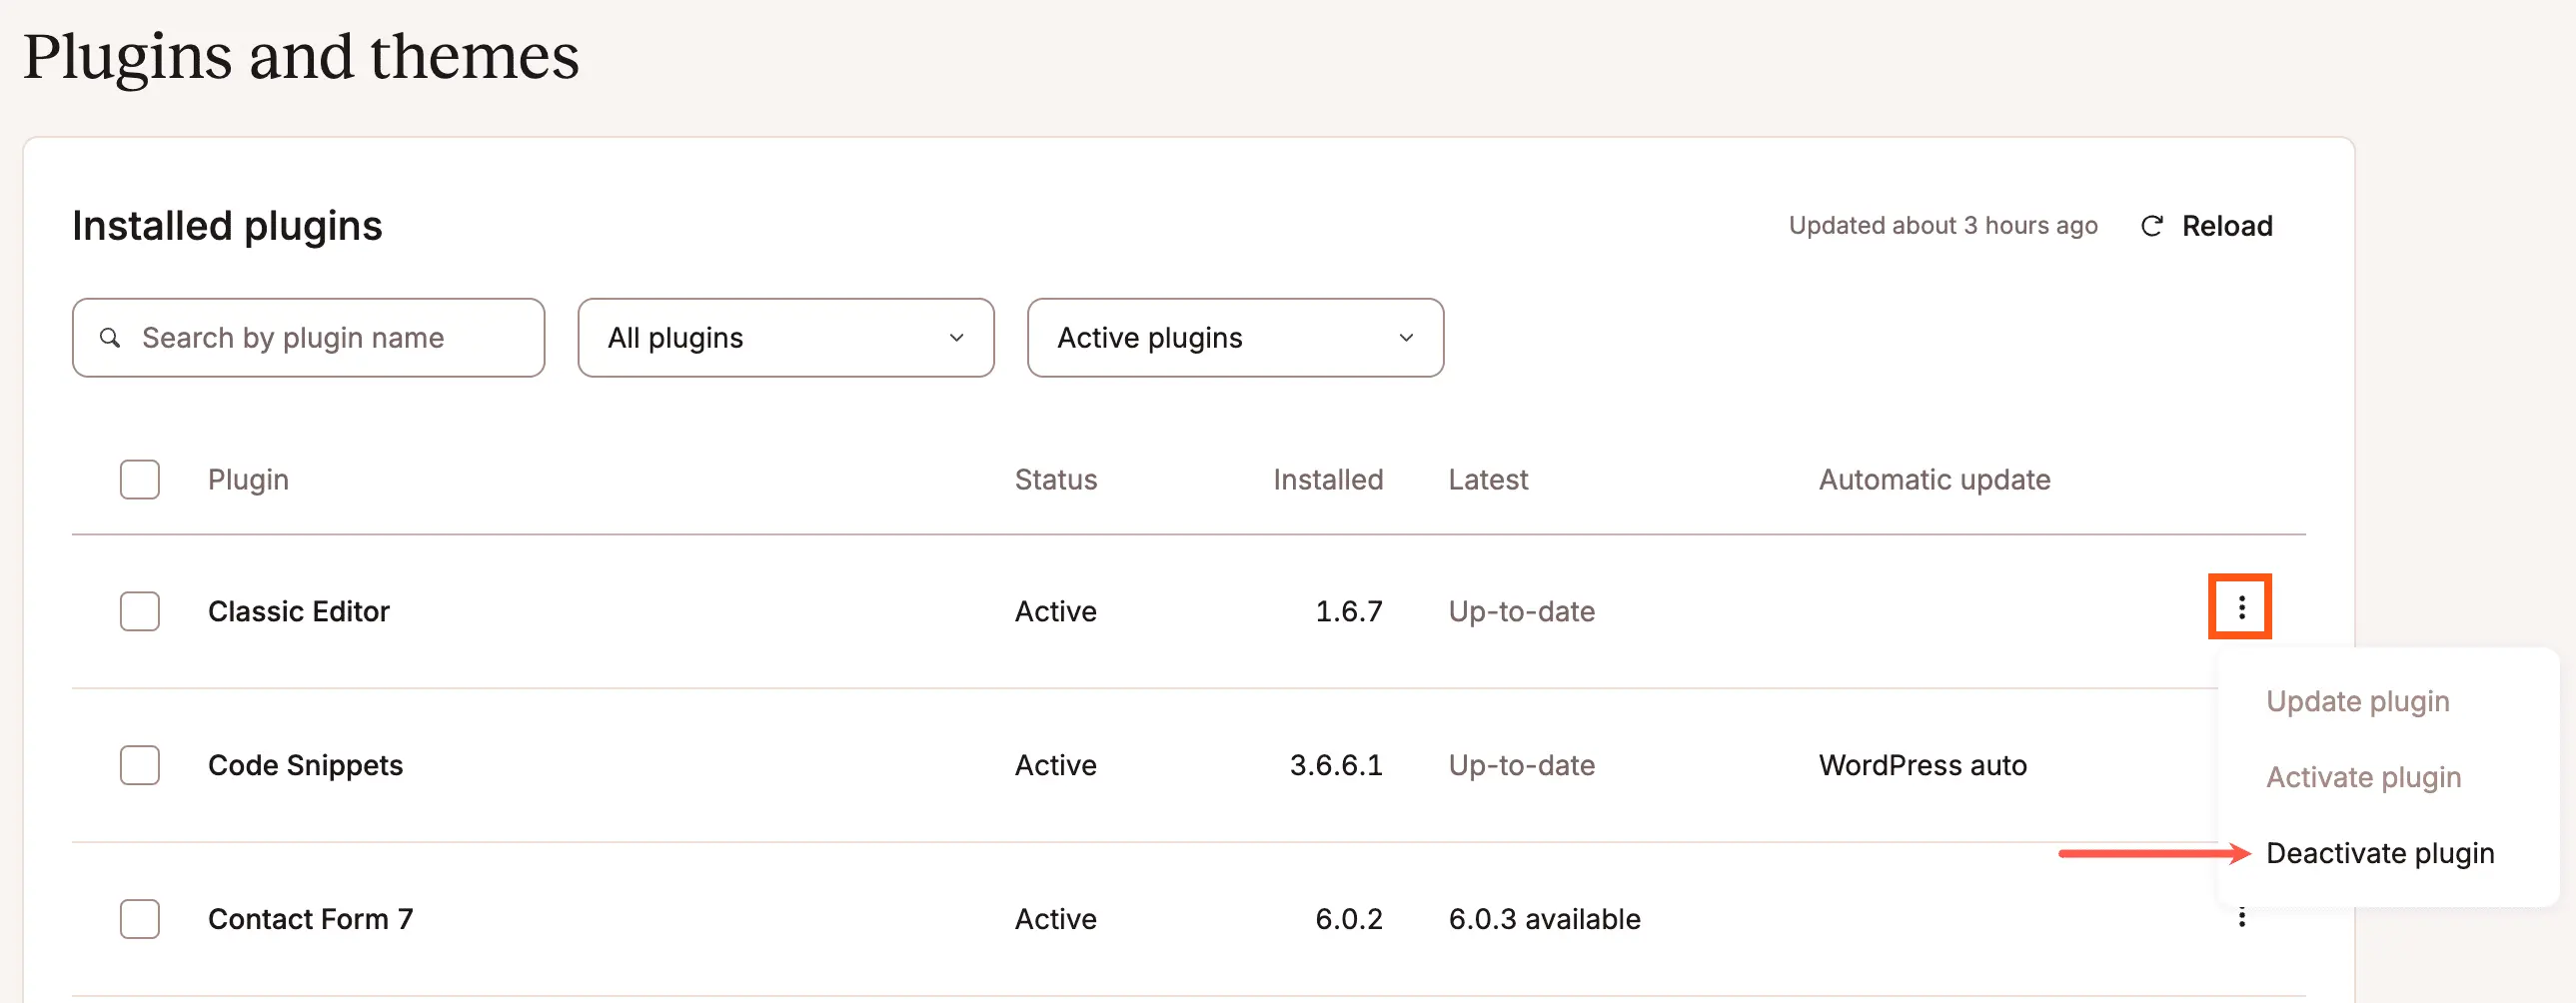Click the Status column header

[x=1056, y=480]
